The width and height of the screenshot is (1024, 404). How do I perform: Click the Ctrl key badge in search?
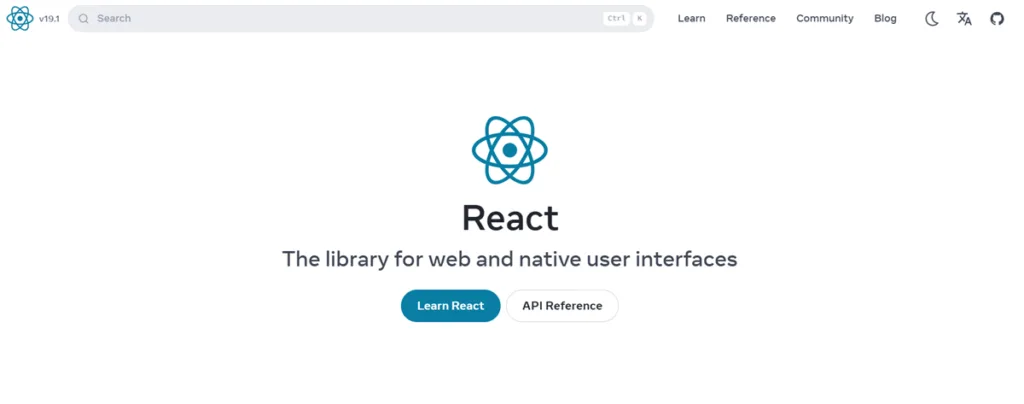[616, 18]
